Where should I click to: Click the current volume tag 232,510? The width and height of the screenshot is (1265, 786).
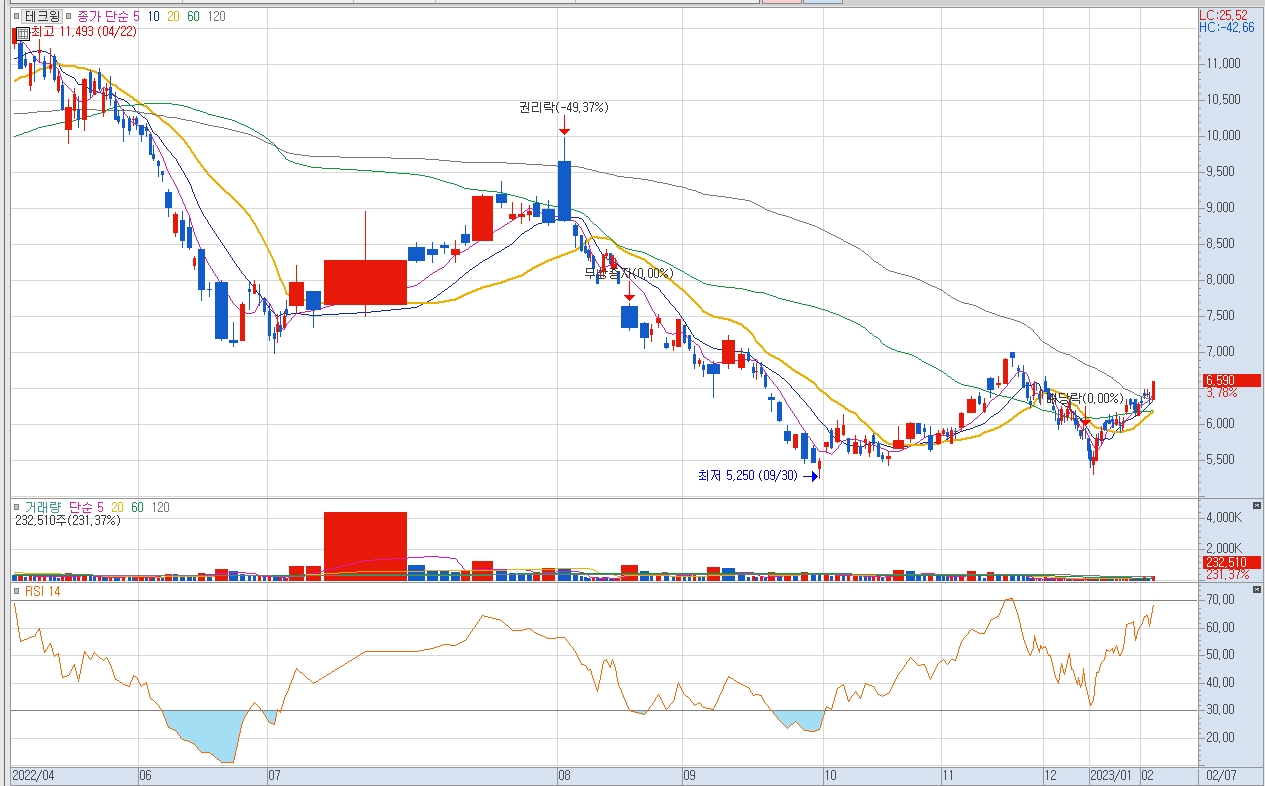[x=1230, y=562]
